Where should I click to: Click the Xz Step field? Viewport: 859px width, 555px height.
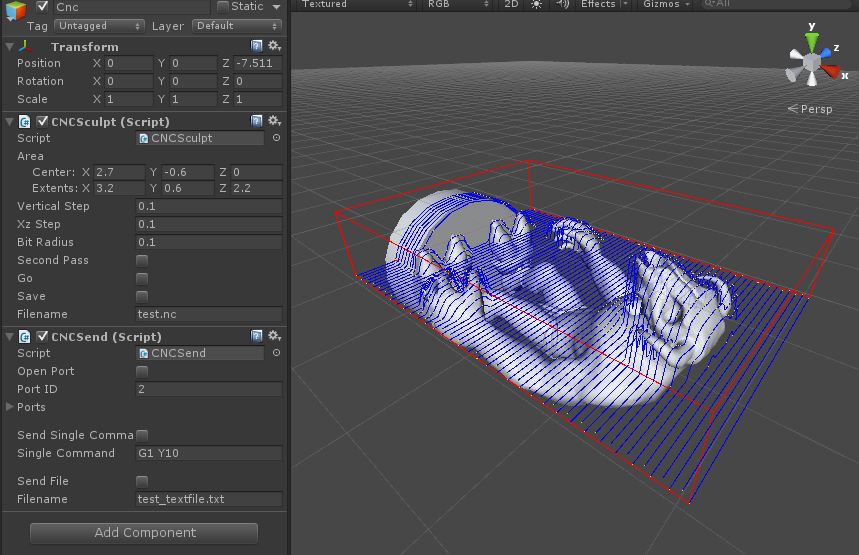pyautogui.click(x=209, y=224)
